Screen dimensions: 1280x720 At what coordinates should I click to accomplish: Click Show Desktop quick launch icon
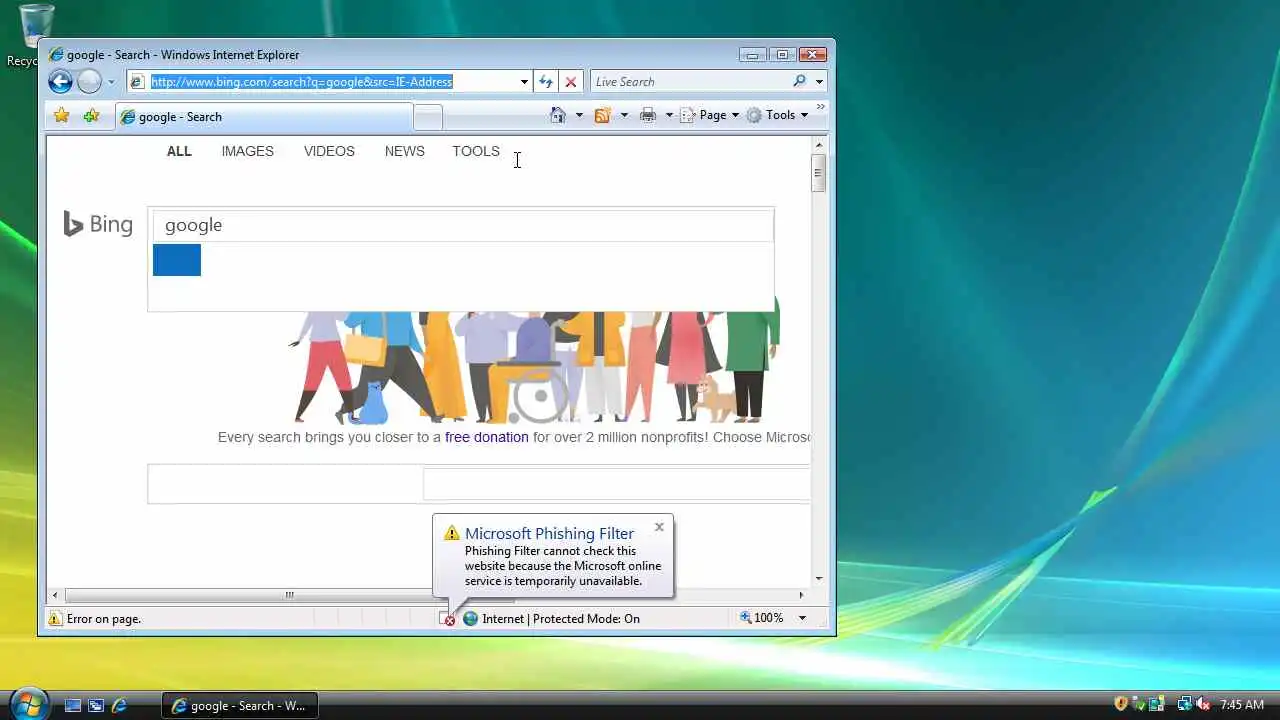pyautogui.click(x=73, y=705)
